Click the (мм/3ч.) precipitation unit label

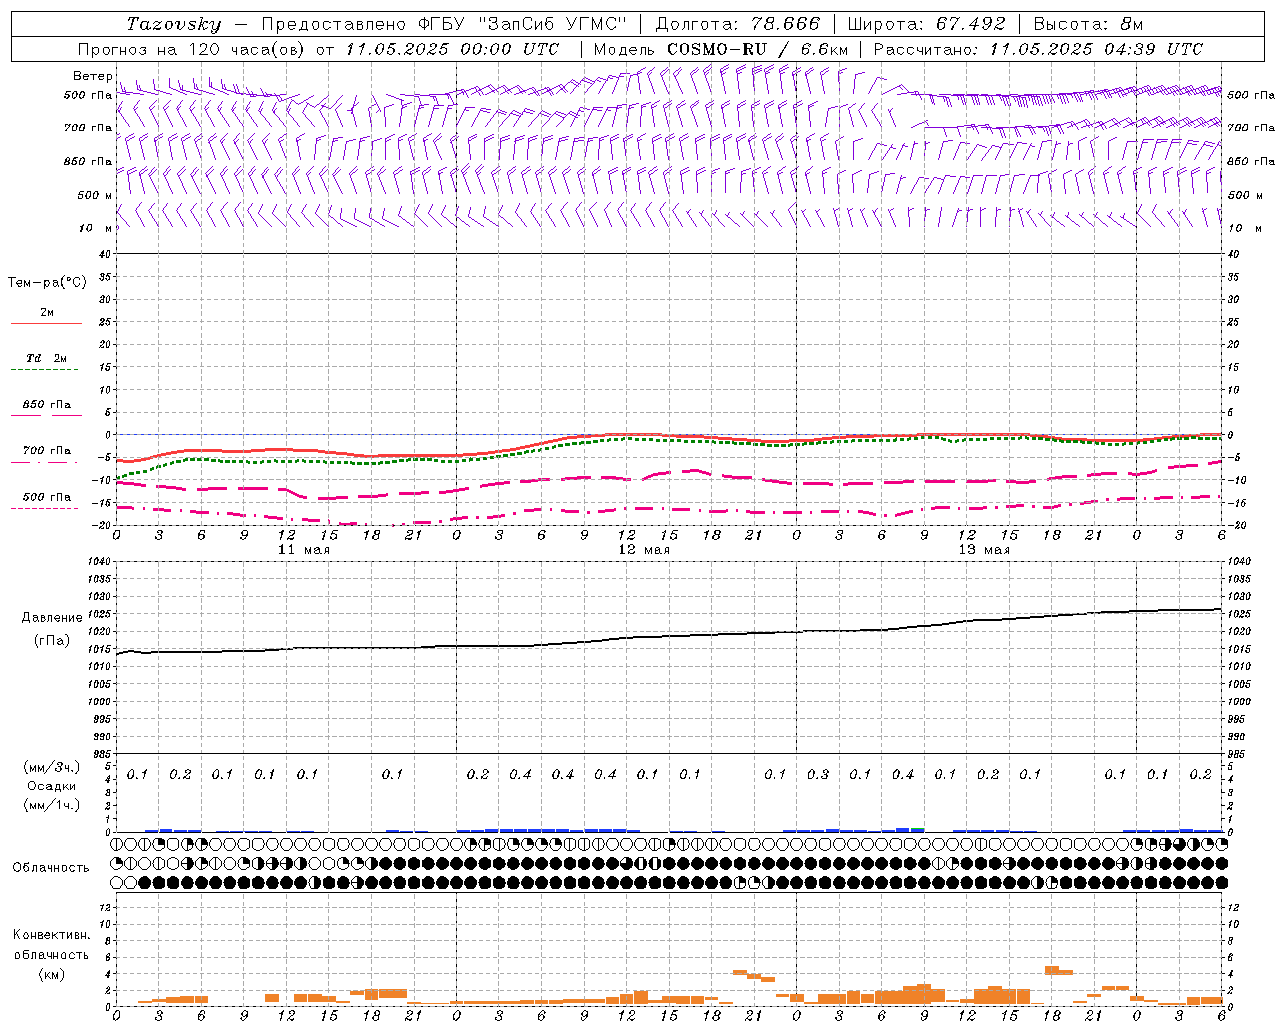coord(51,767)
